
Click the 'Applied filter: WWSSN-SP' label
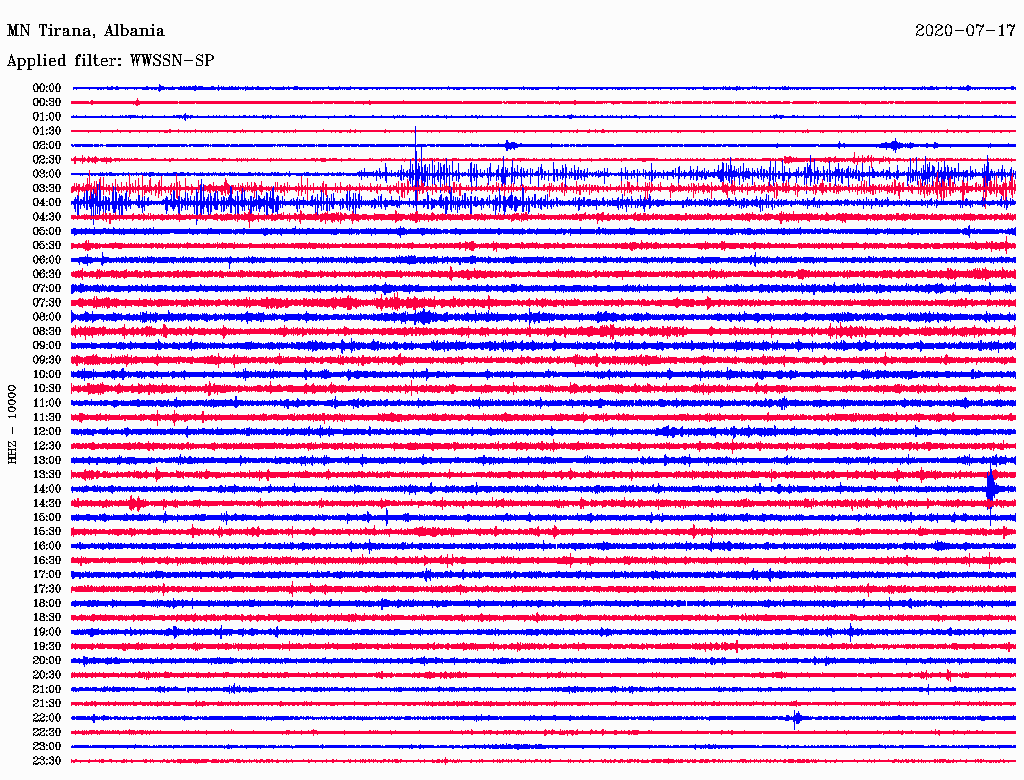pos(110,61)
